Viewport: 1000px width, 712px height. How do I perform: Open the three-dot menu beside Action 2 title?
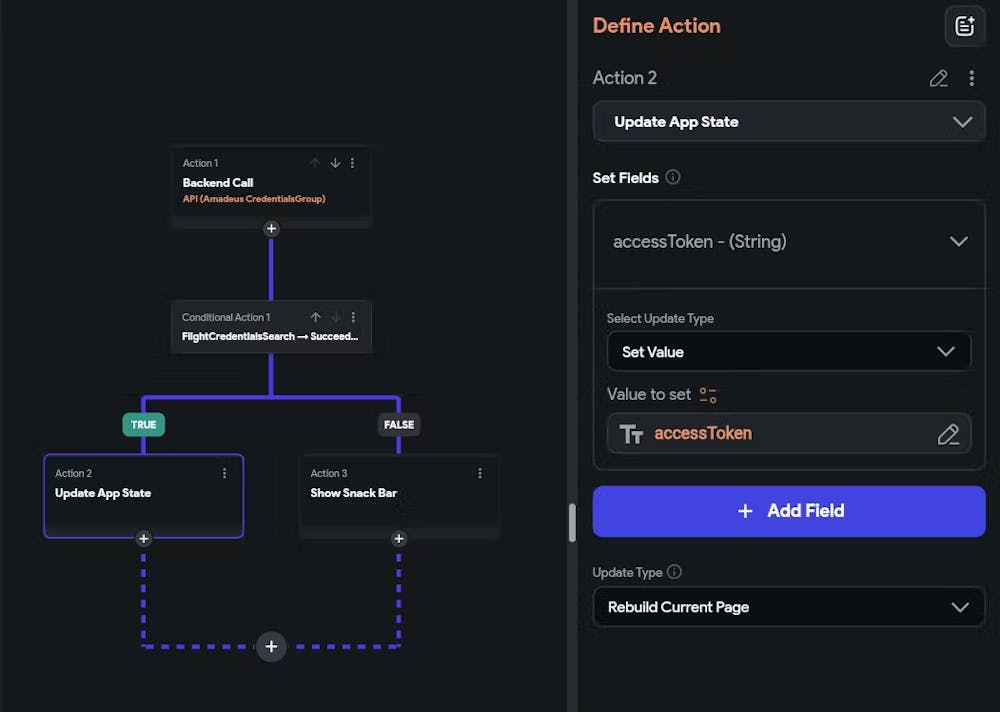971,78
